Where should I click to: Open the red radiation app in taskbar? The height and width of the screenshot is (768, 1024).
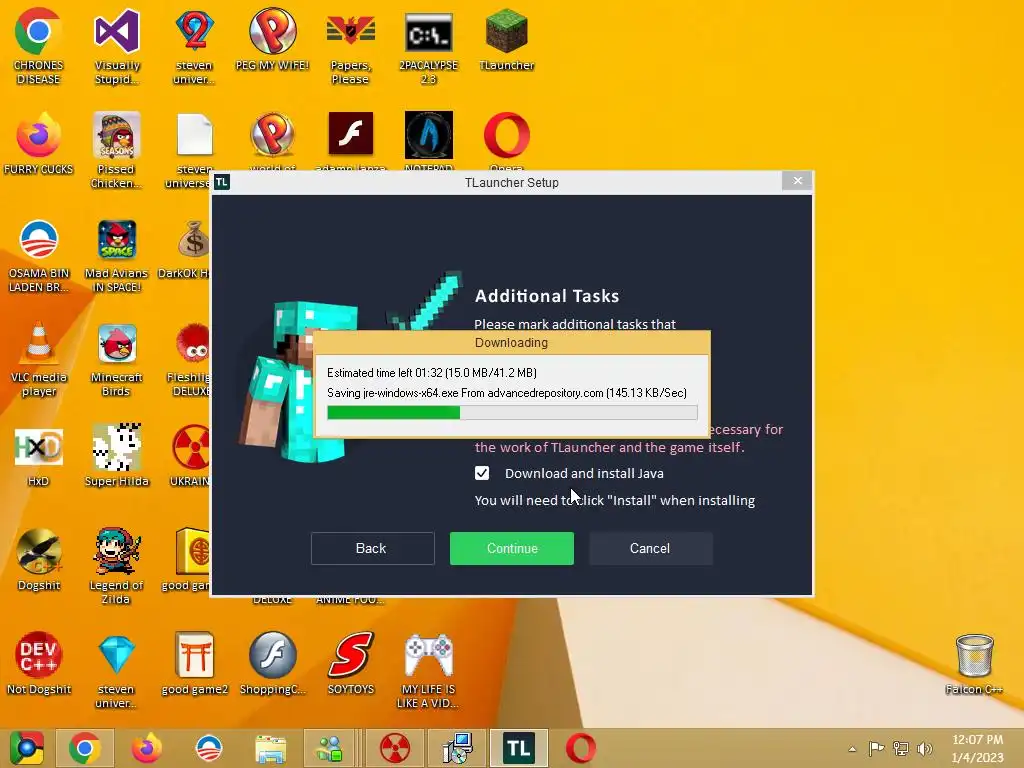coord(395,748)
